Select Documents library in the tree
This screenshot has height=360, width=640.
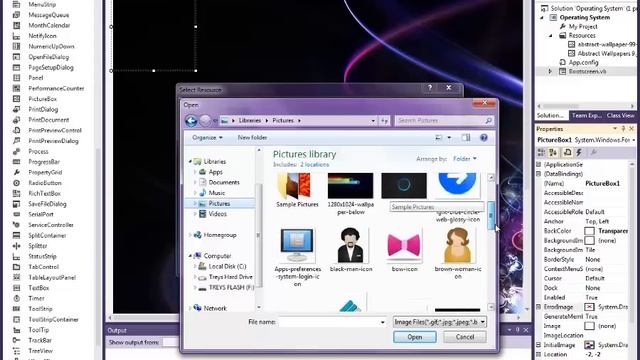(224, 182)
